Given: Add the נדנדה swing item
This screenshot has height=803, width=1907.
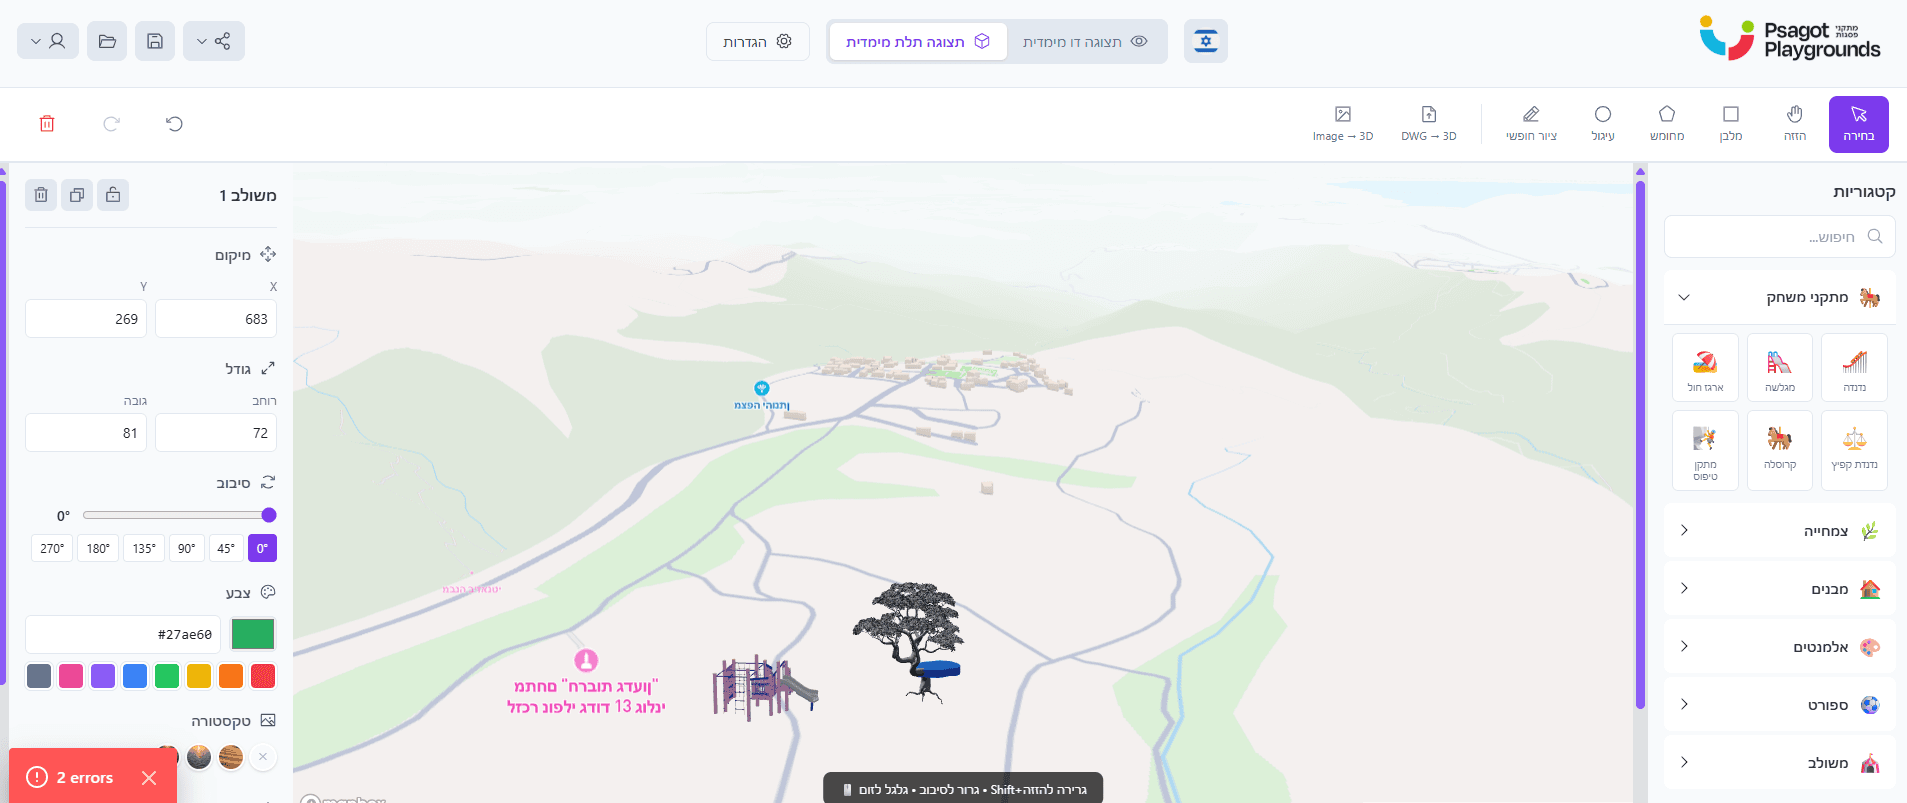Looking at the screenshot, I should pyautogui.click(x=1854, y=368).
